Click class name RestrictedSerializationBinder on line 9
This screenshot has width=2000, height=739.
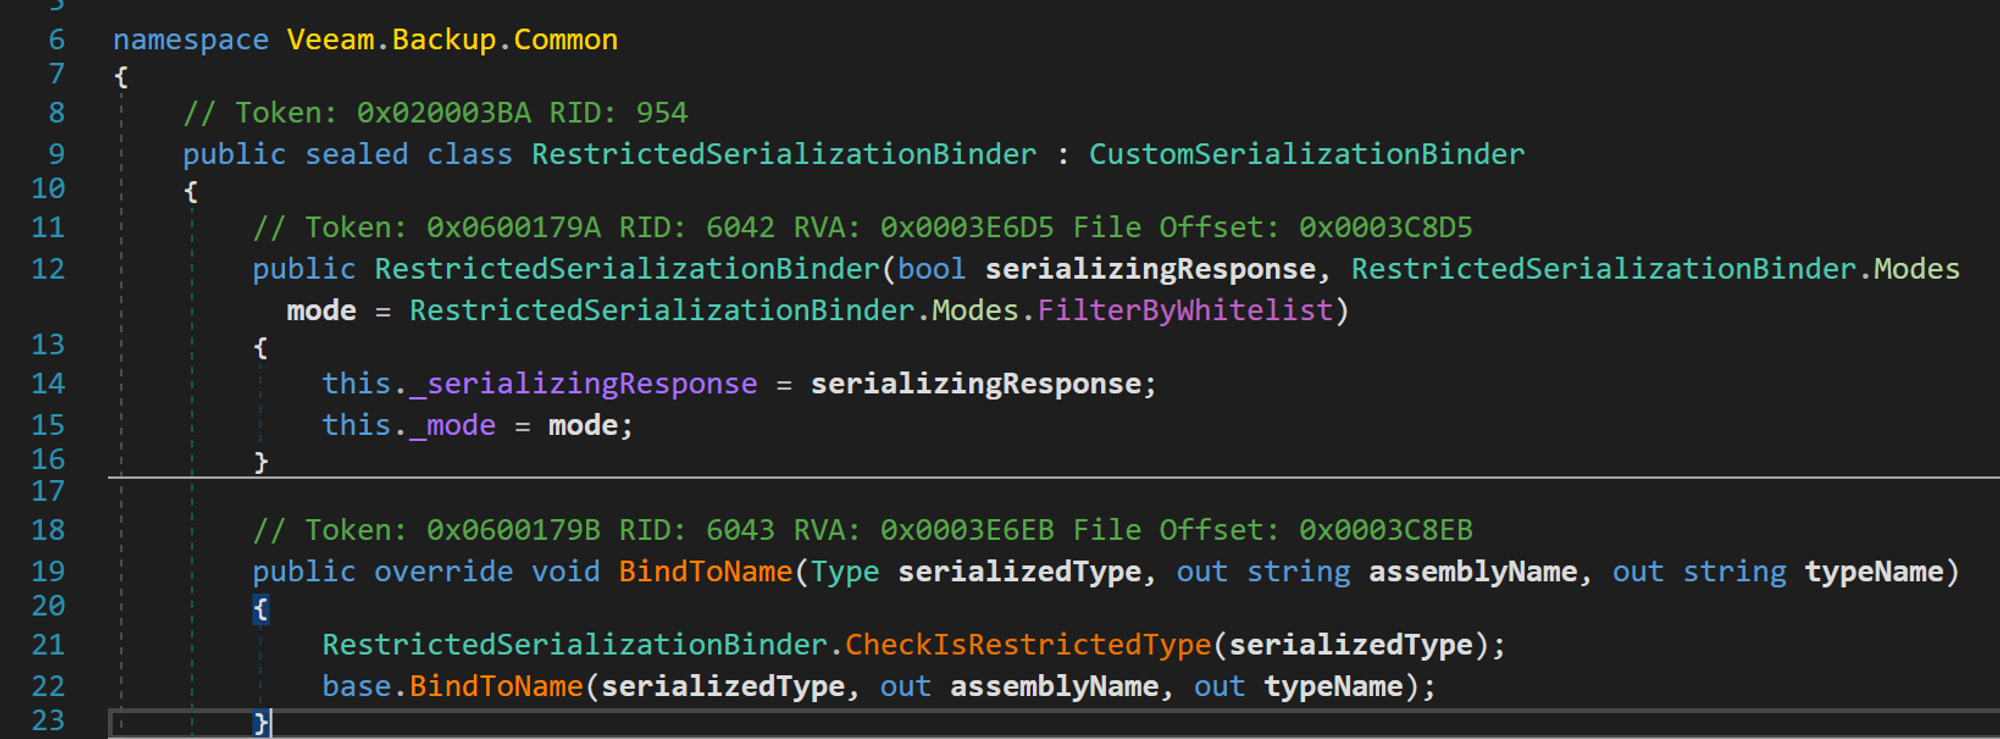coord(784,154)
